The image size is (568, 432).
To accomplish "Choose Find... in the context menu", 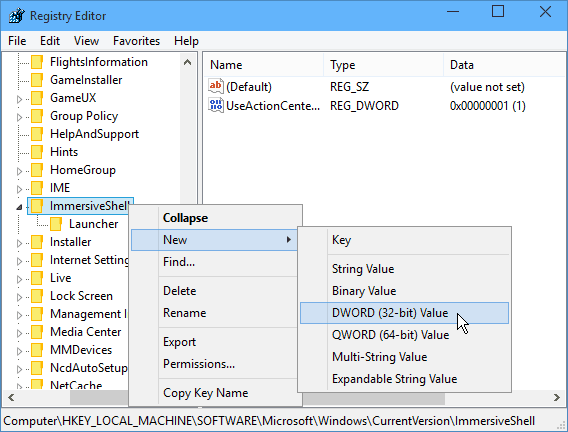I will pos(216,262).
